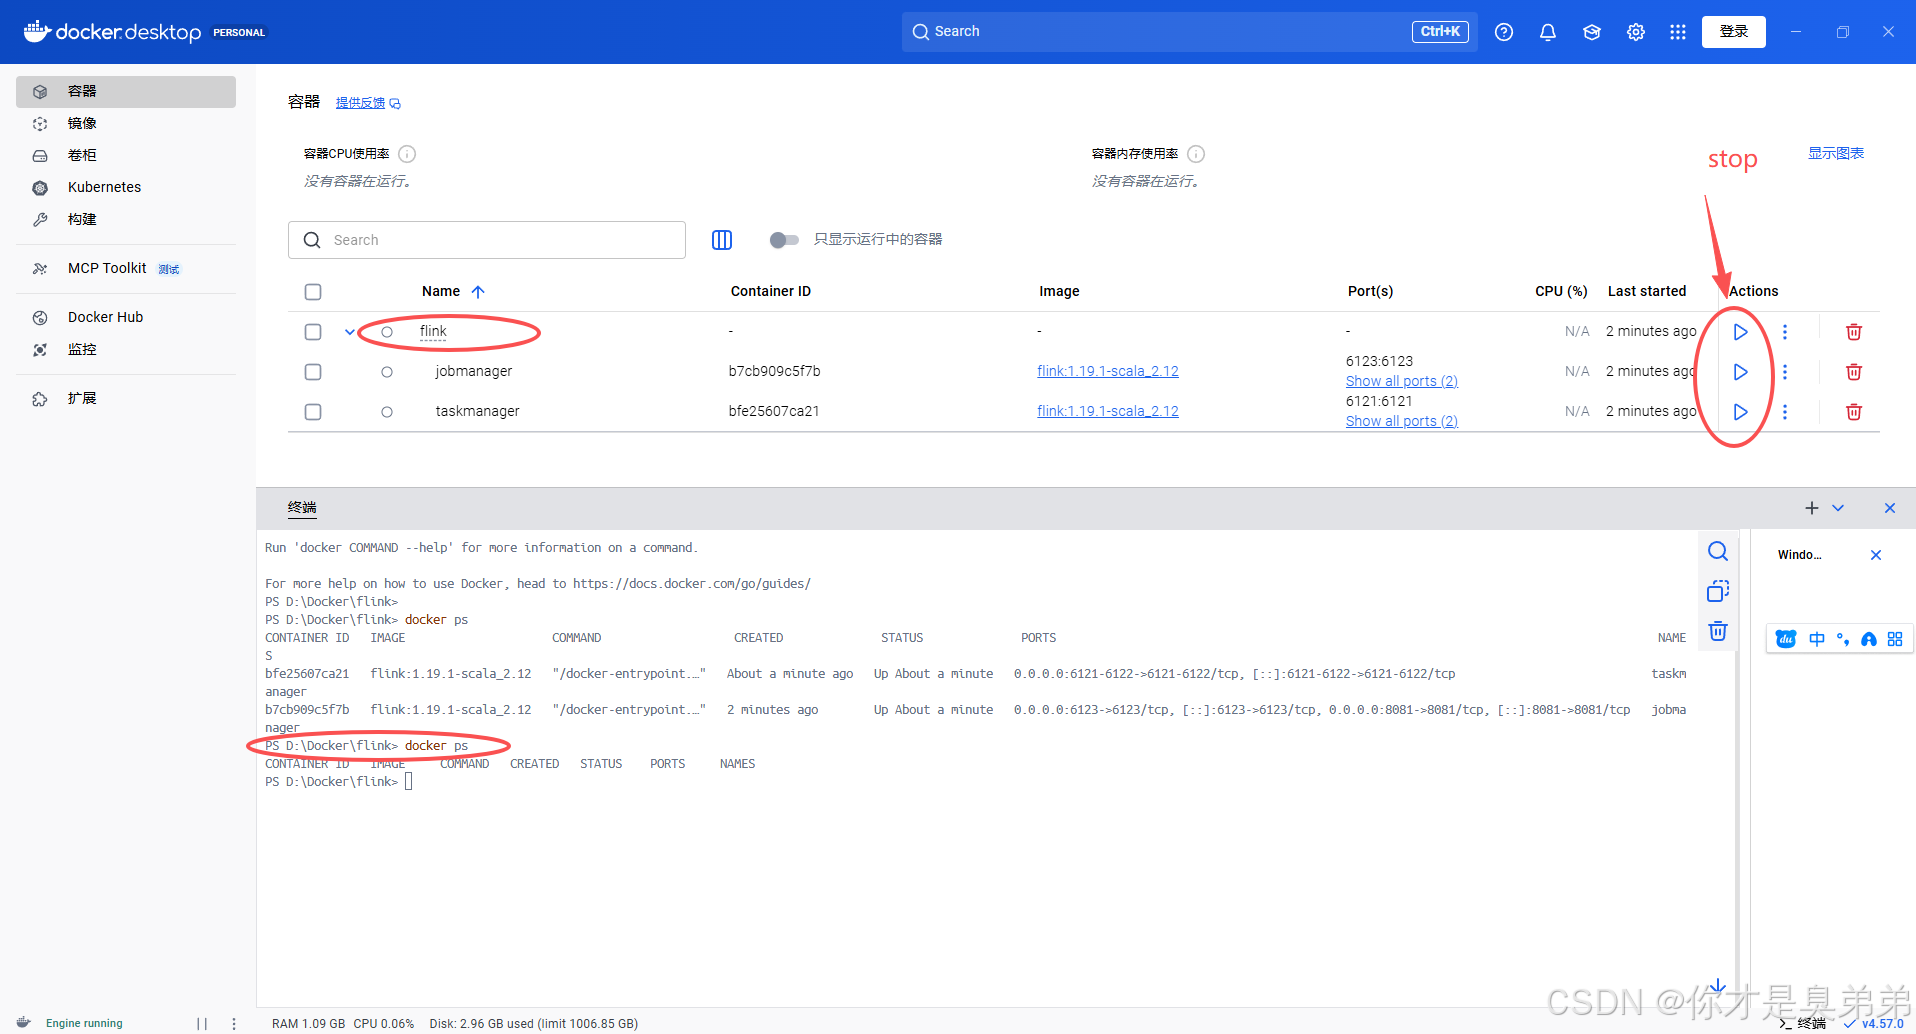Screen dimensions: 1916x1034
Task: Open the 镜像 (Images) sidebar section
Action: [x=126, y=123]
